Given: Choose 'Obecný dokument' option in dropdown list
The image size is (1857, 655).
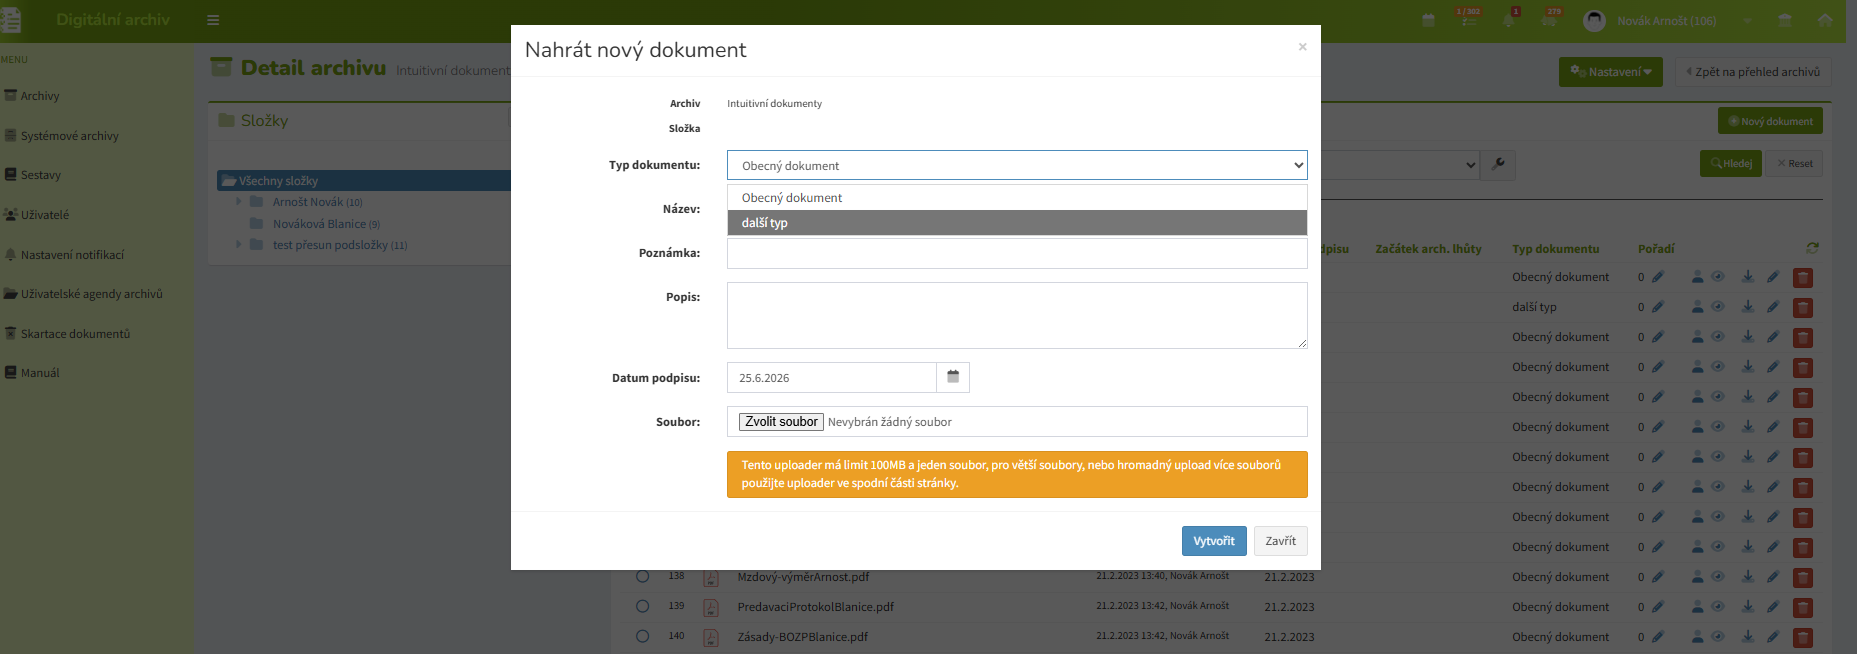Looking at the screenshot, I should pos(1017,198).
